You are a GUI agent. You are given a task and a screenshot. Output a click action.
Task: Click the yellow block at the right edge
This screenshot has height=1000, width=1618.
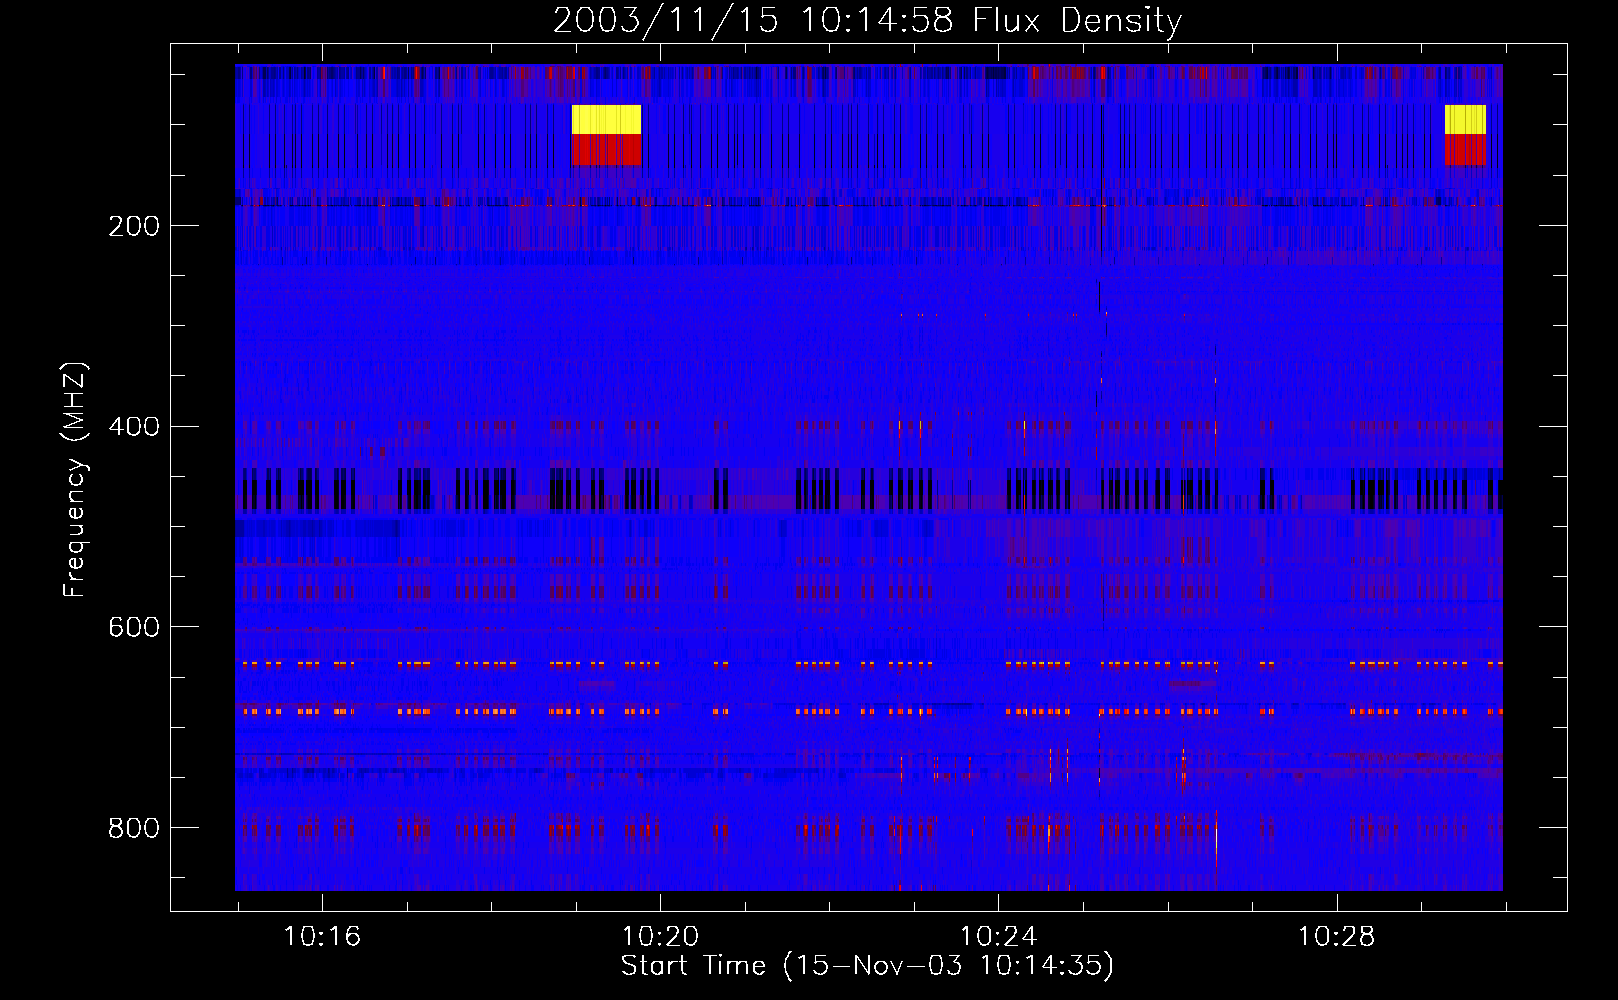[x=1465, y=120]
